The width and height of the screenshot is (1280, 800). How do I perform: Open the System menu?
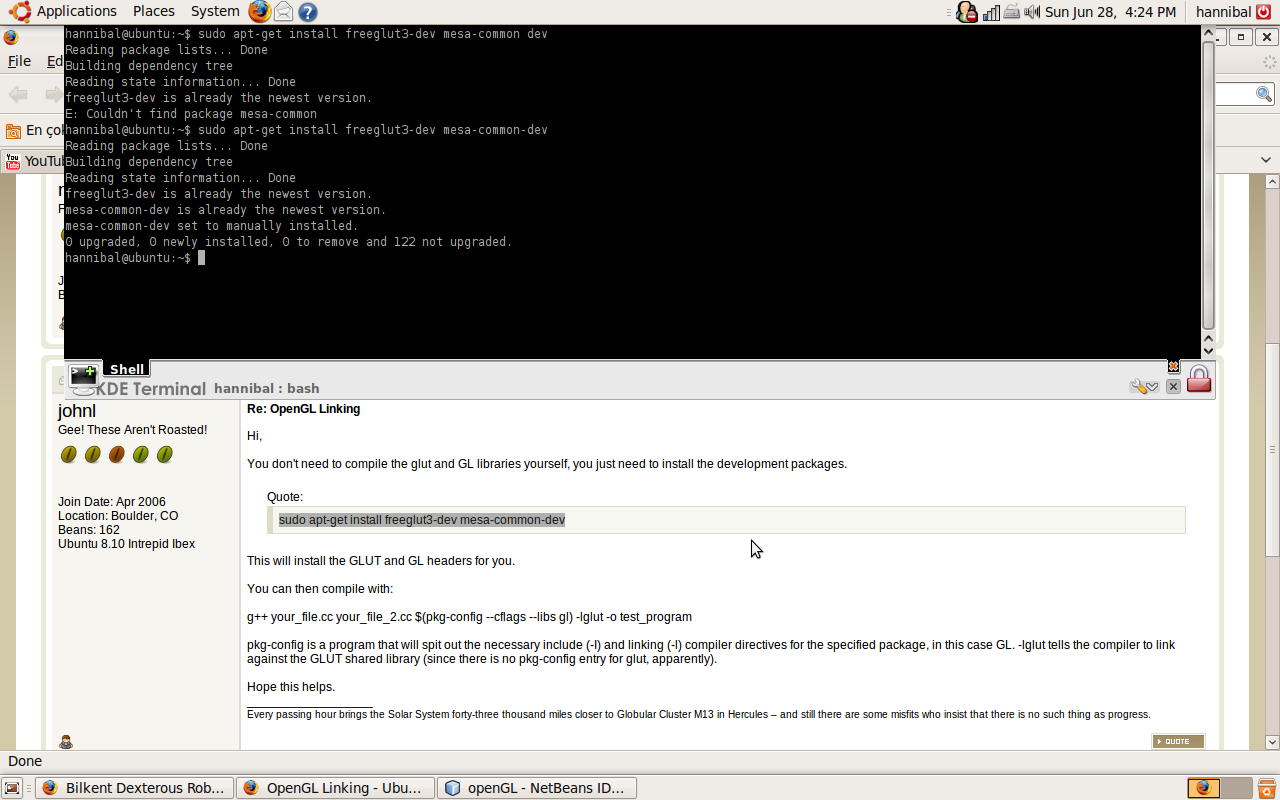tap(214, 11)
